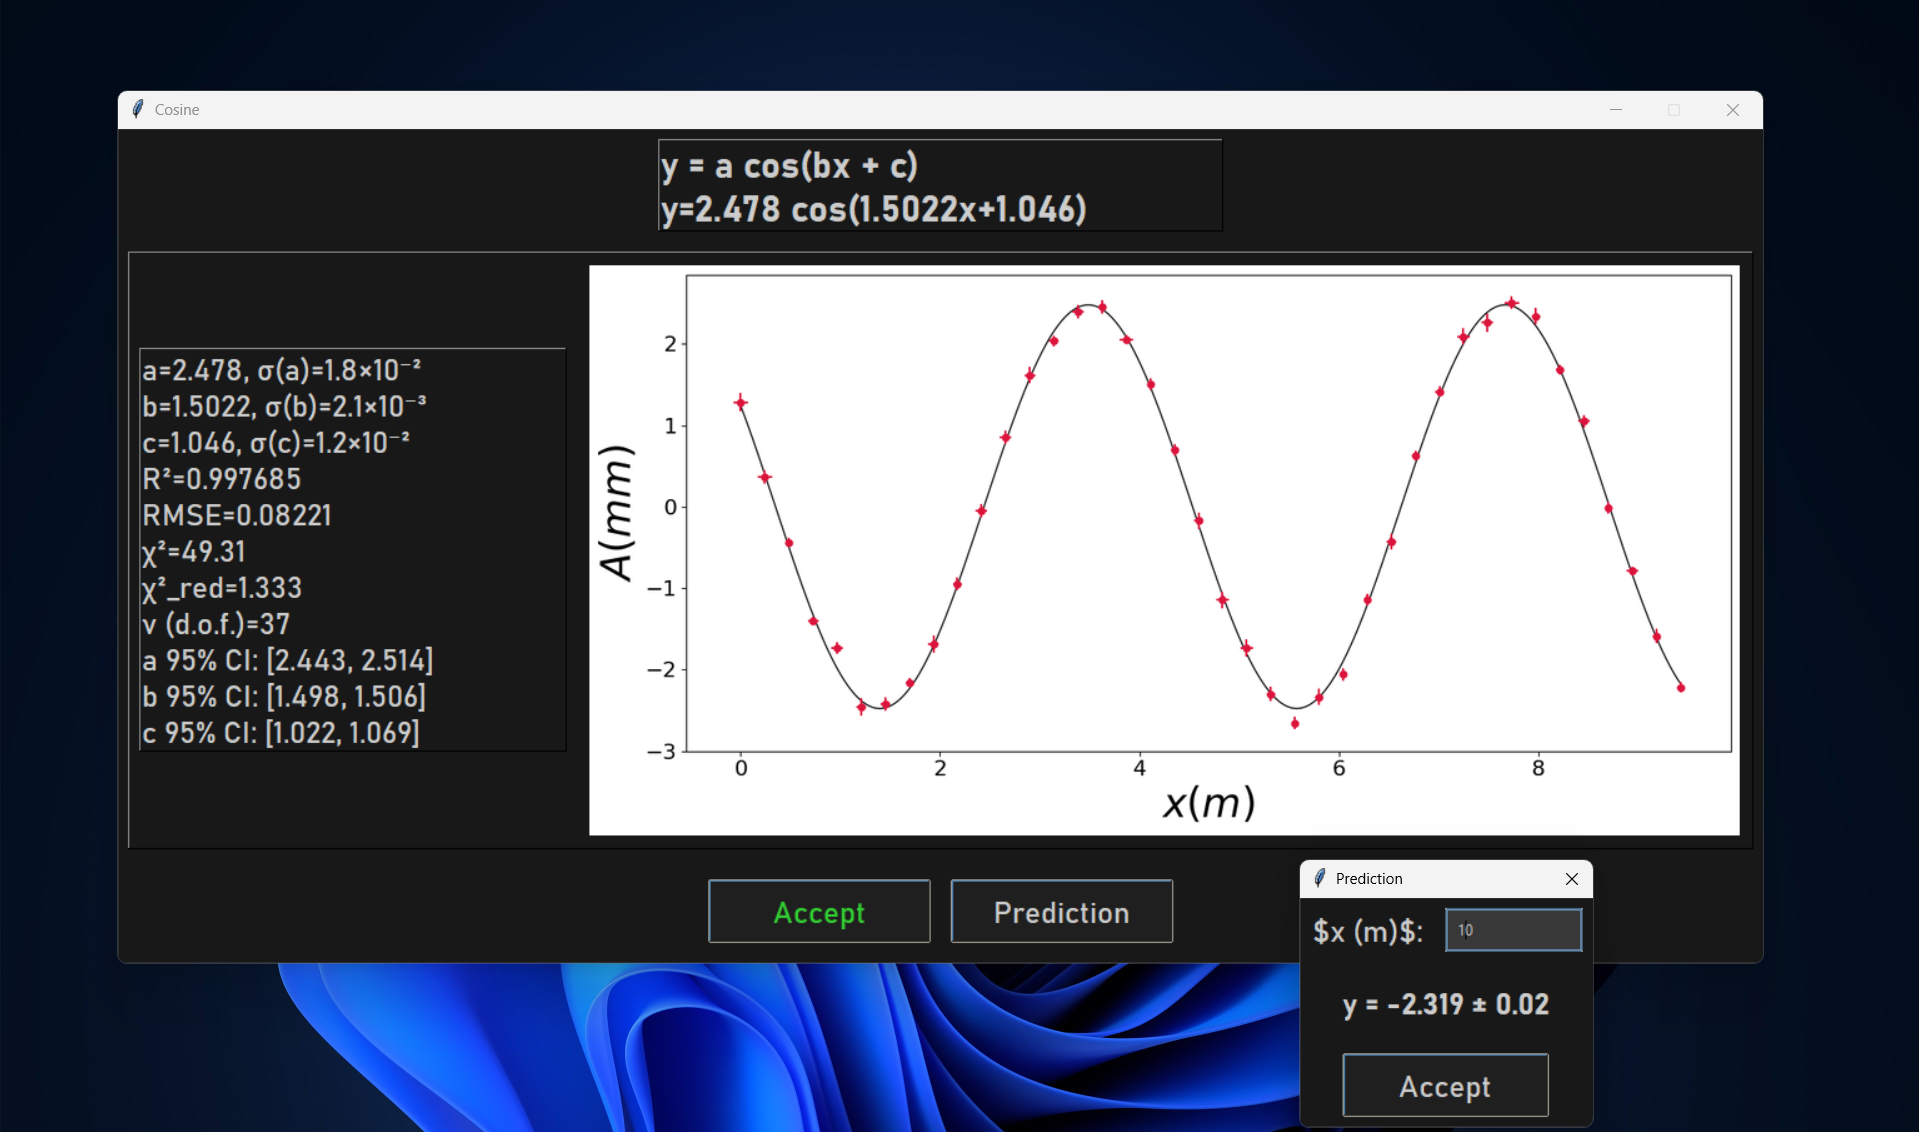Click the feather icon in Cosine title bar

(138, 109)
